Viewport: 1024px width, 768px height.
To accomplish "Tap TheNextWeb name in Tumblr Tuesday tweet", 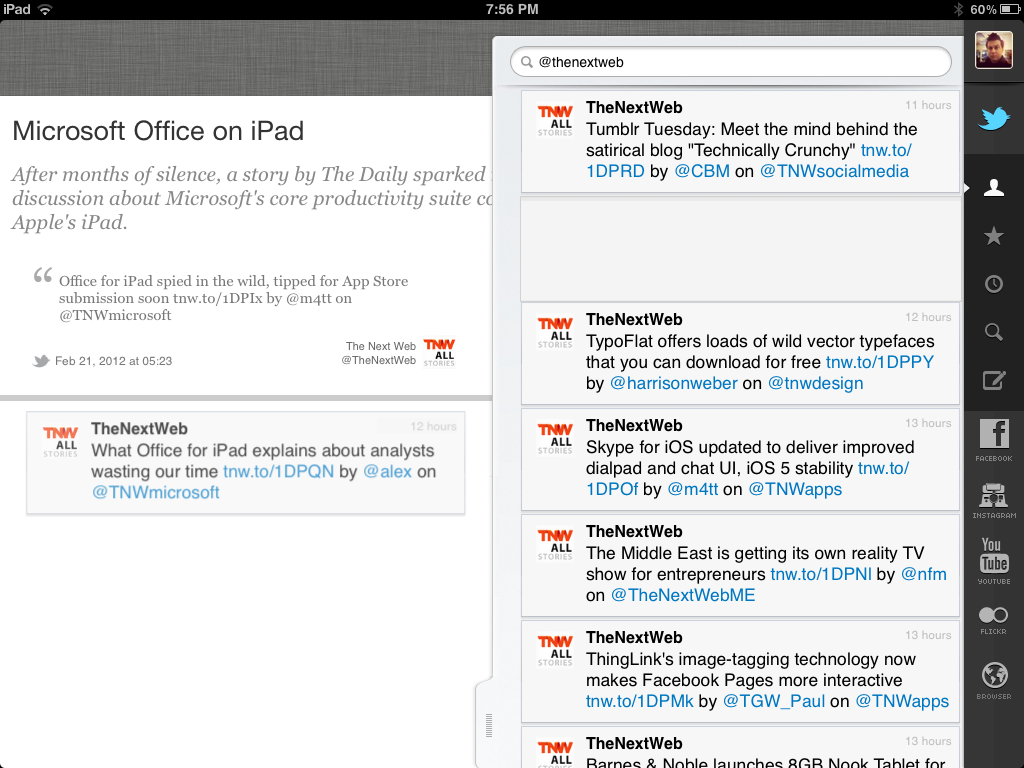I will [x=633, y=108].
